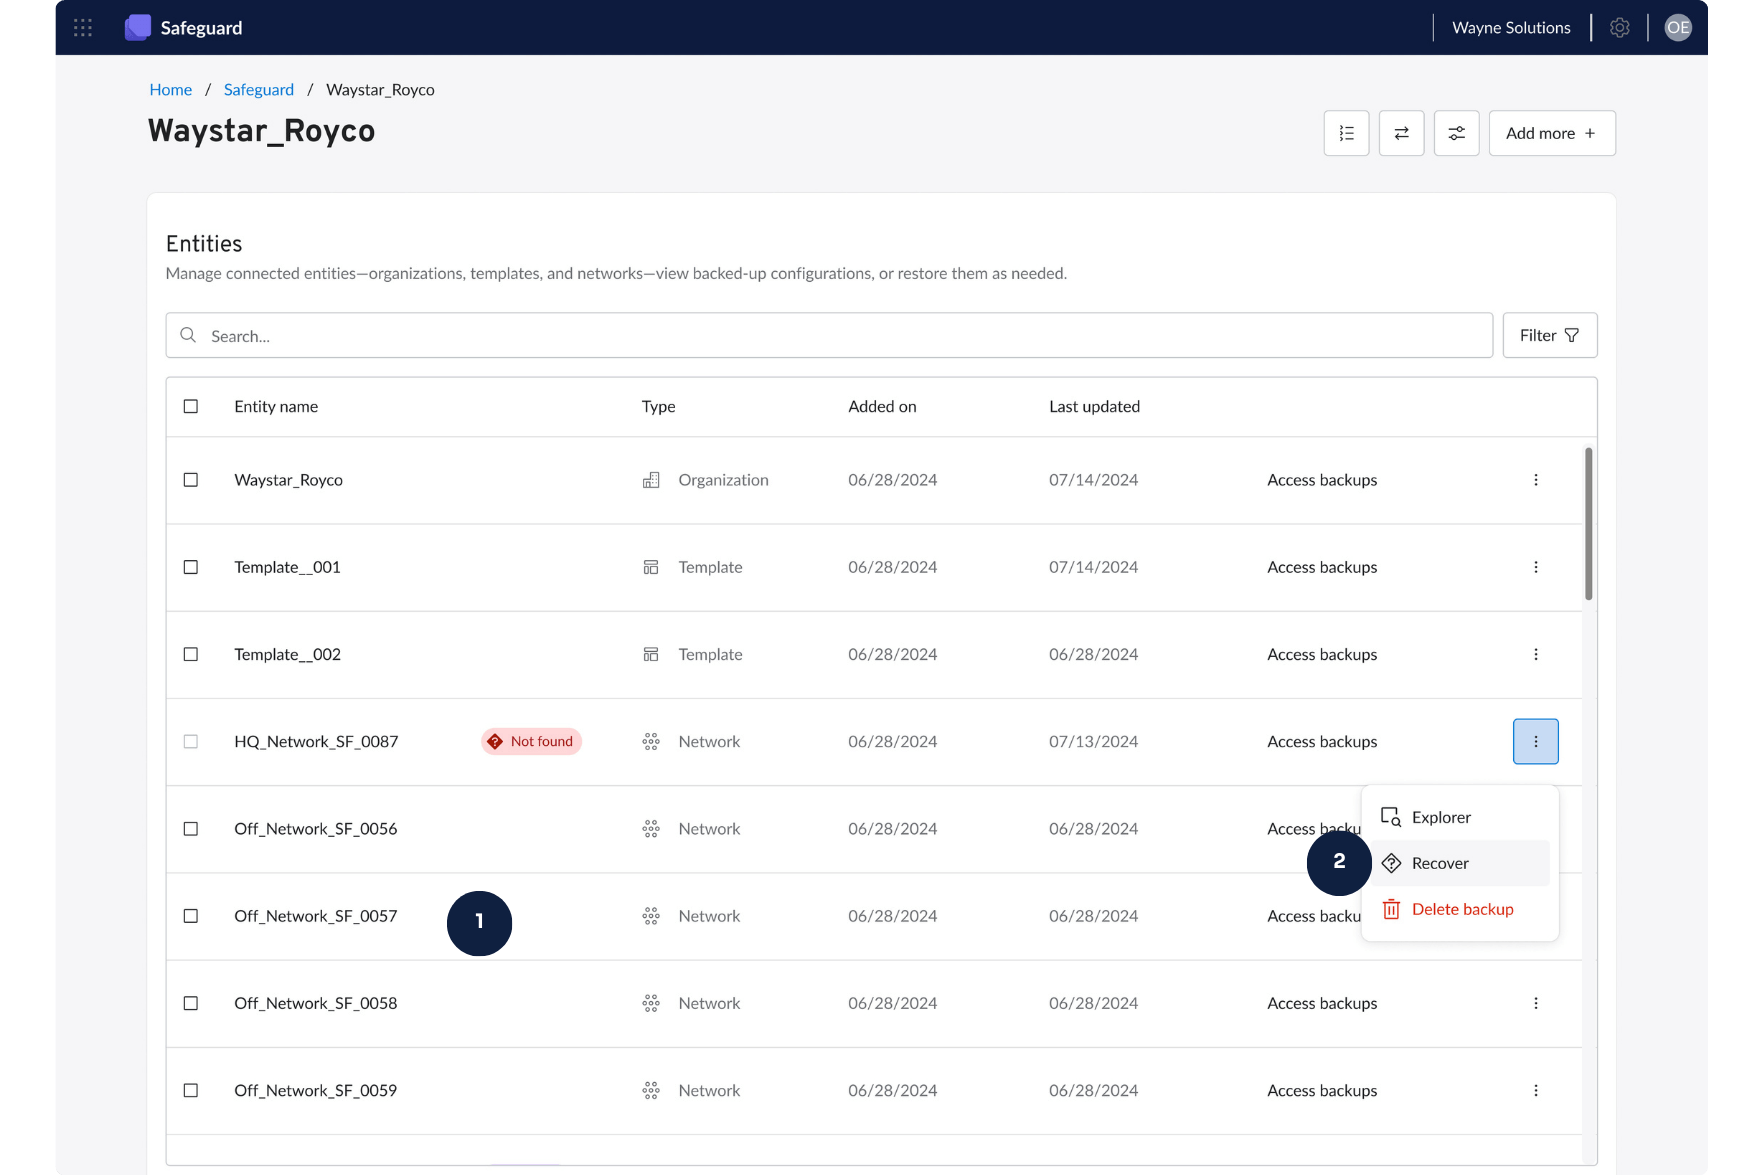Sort by Added on column header

coord(882,406)
